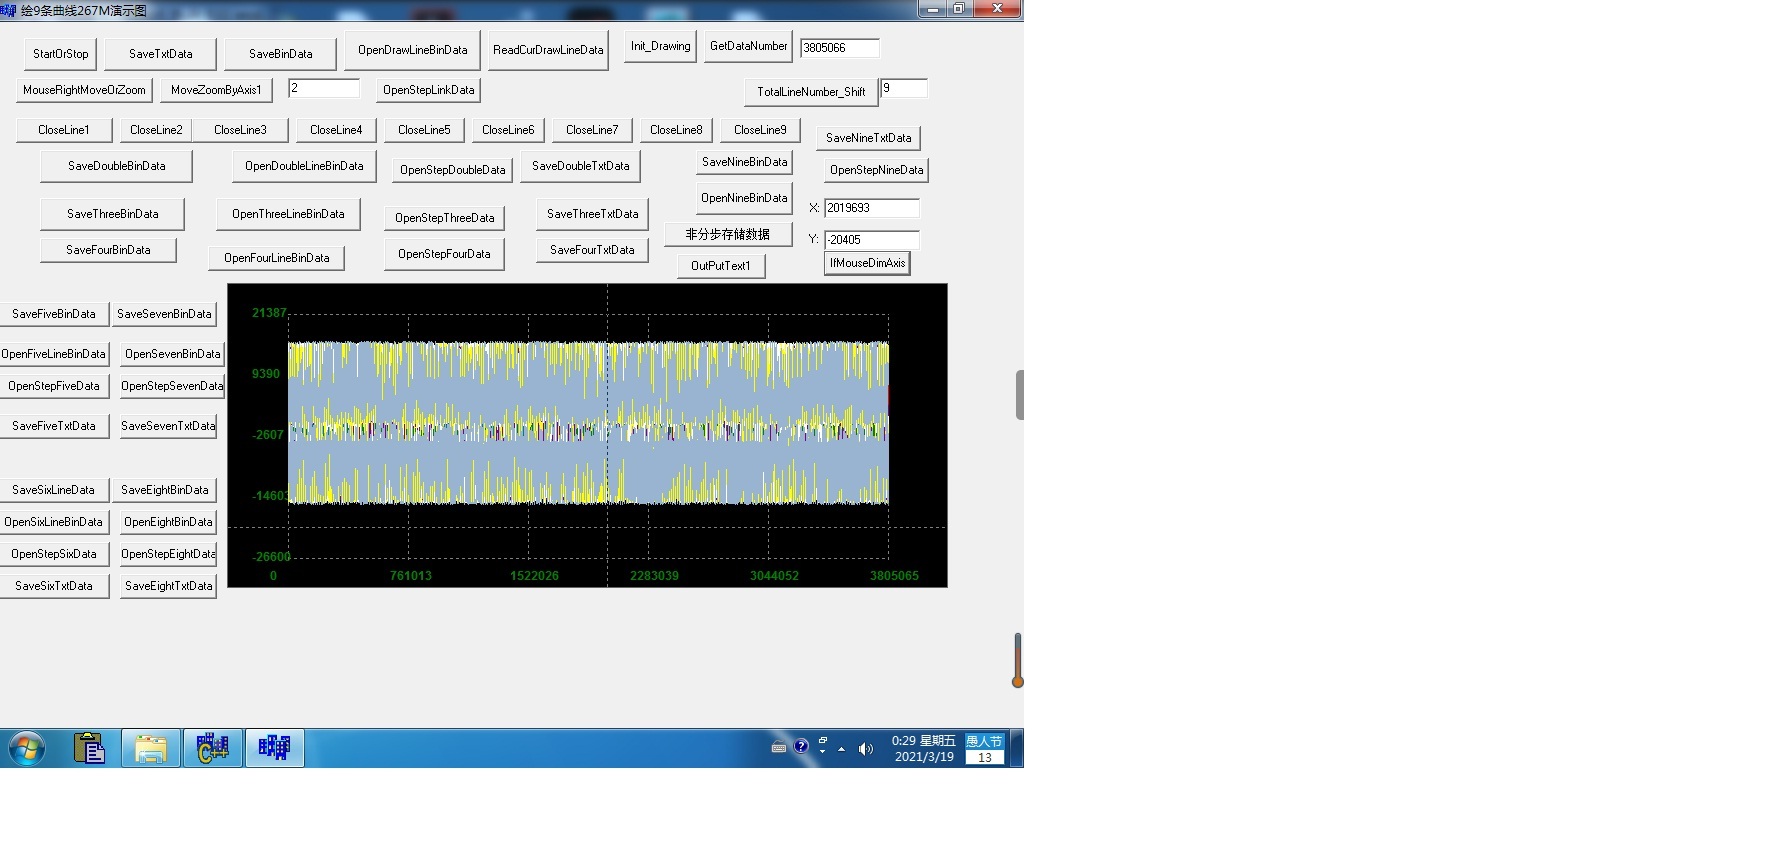Click the SaveDoubleBinData button
1771x857 pixels.
117,166
